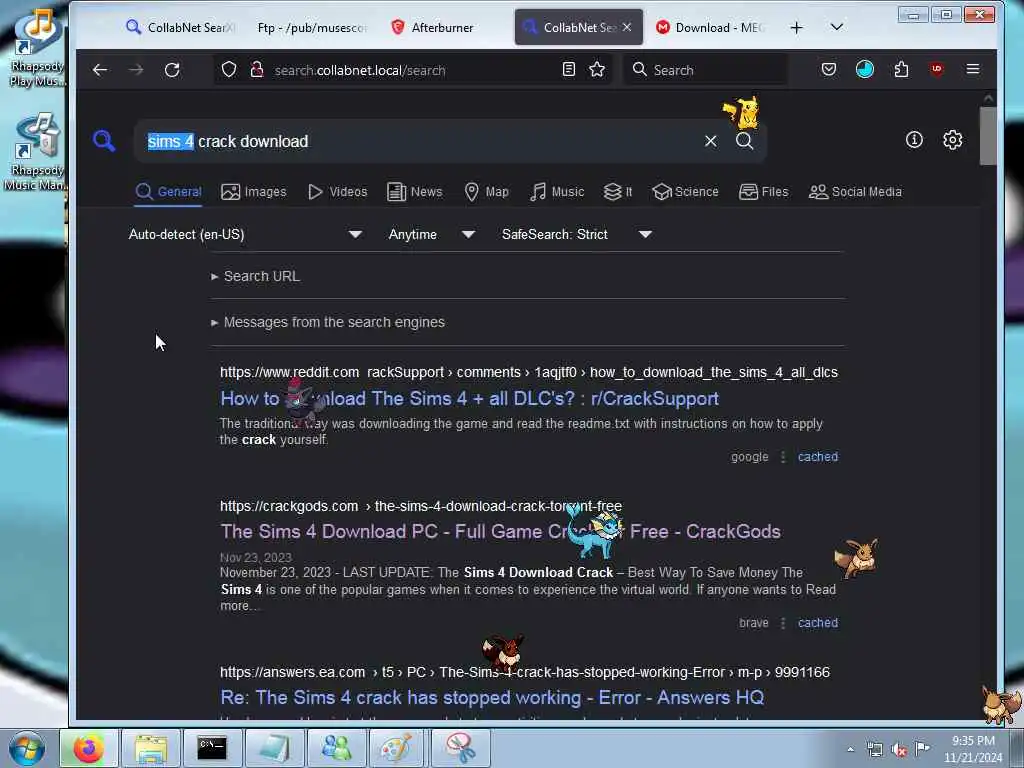The image size is (1024, 768).
Task: Switch to the first CollabNet SearX tab
Action: click(180, 27)
